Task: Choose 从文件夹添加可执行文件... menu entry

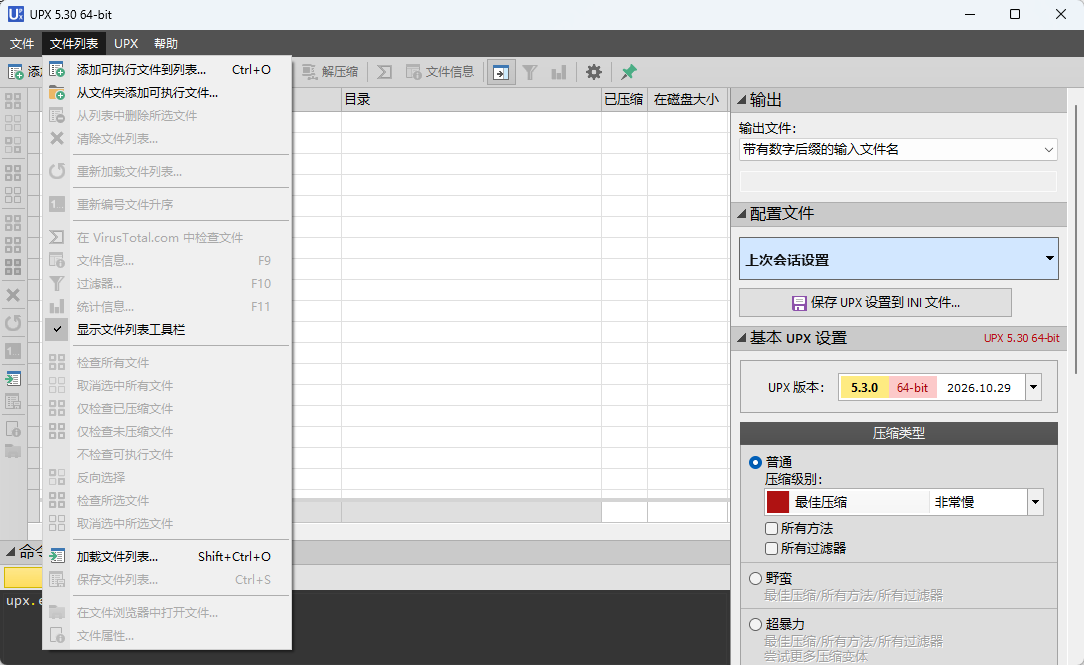Action: tap(167, 93)
